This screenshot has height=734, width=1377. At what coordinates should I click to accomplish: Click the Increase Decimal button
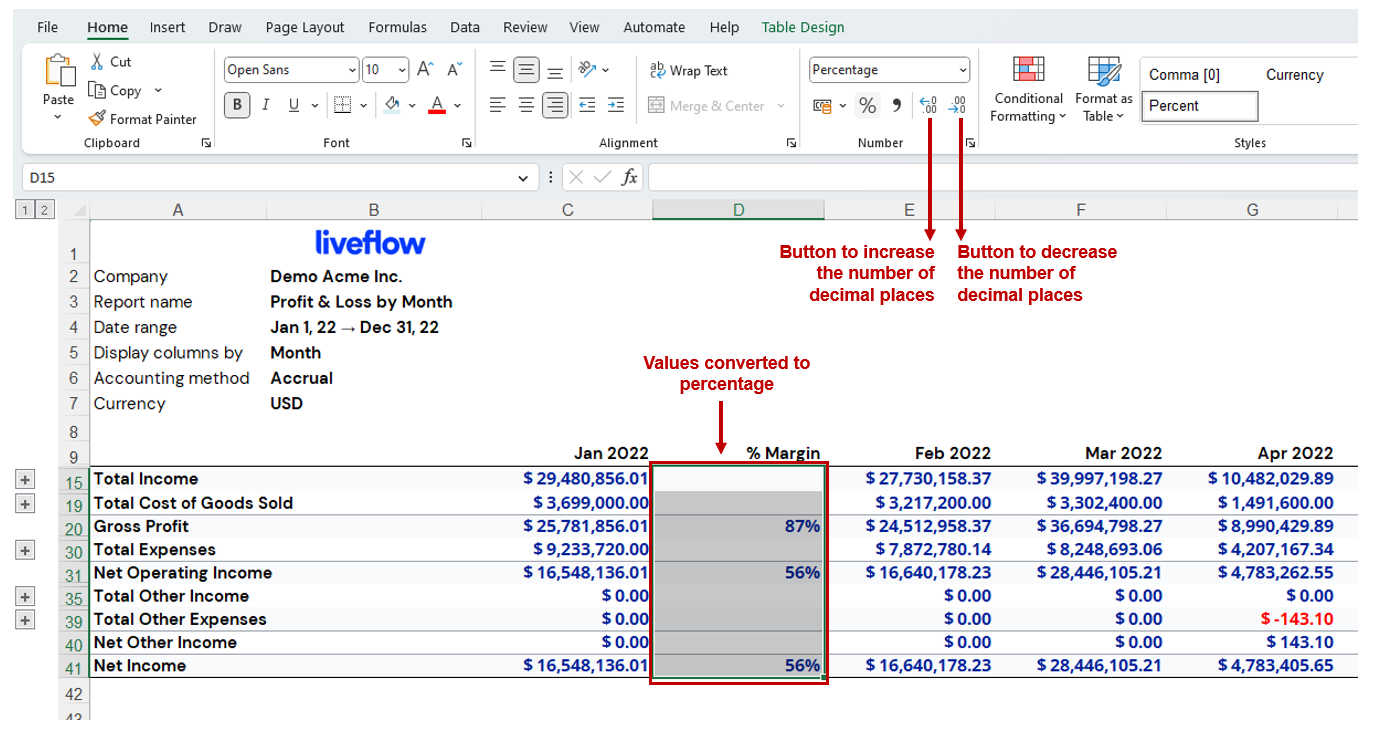click(926, 106)
